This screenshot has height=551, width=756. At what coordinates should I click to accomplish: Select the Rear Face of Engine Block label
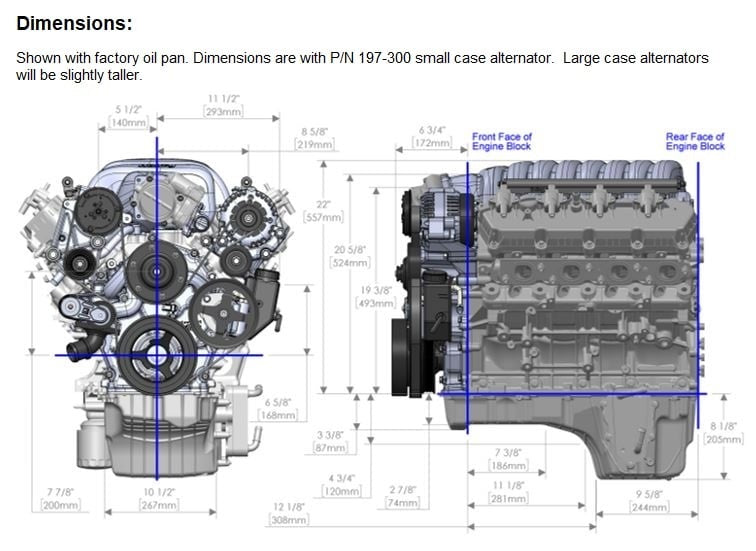695,142
